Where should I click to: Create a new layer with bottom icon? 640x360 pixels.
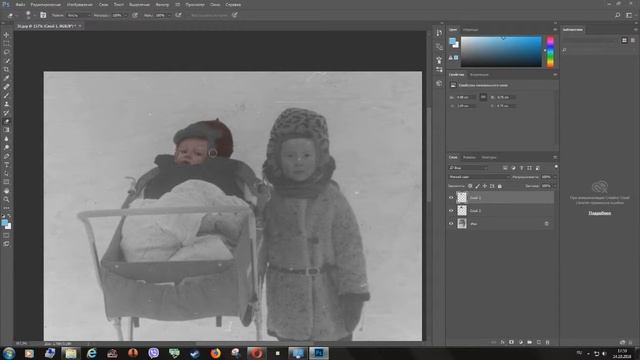tap(538, 342)
